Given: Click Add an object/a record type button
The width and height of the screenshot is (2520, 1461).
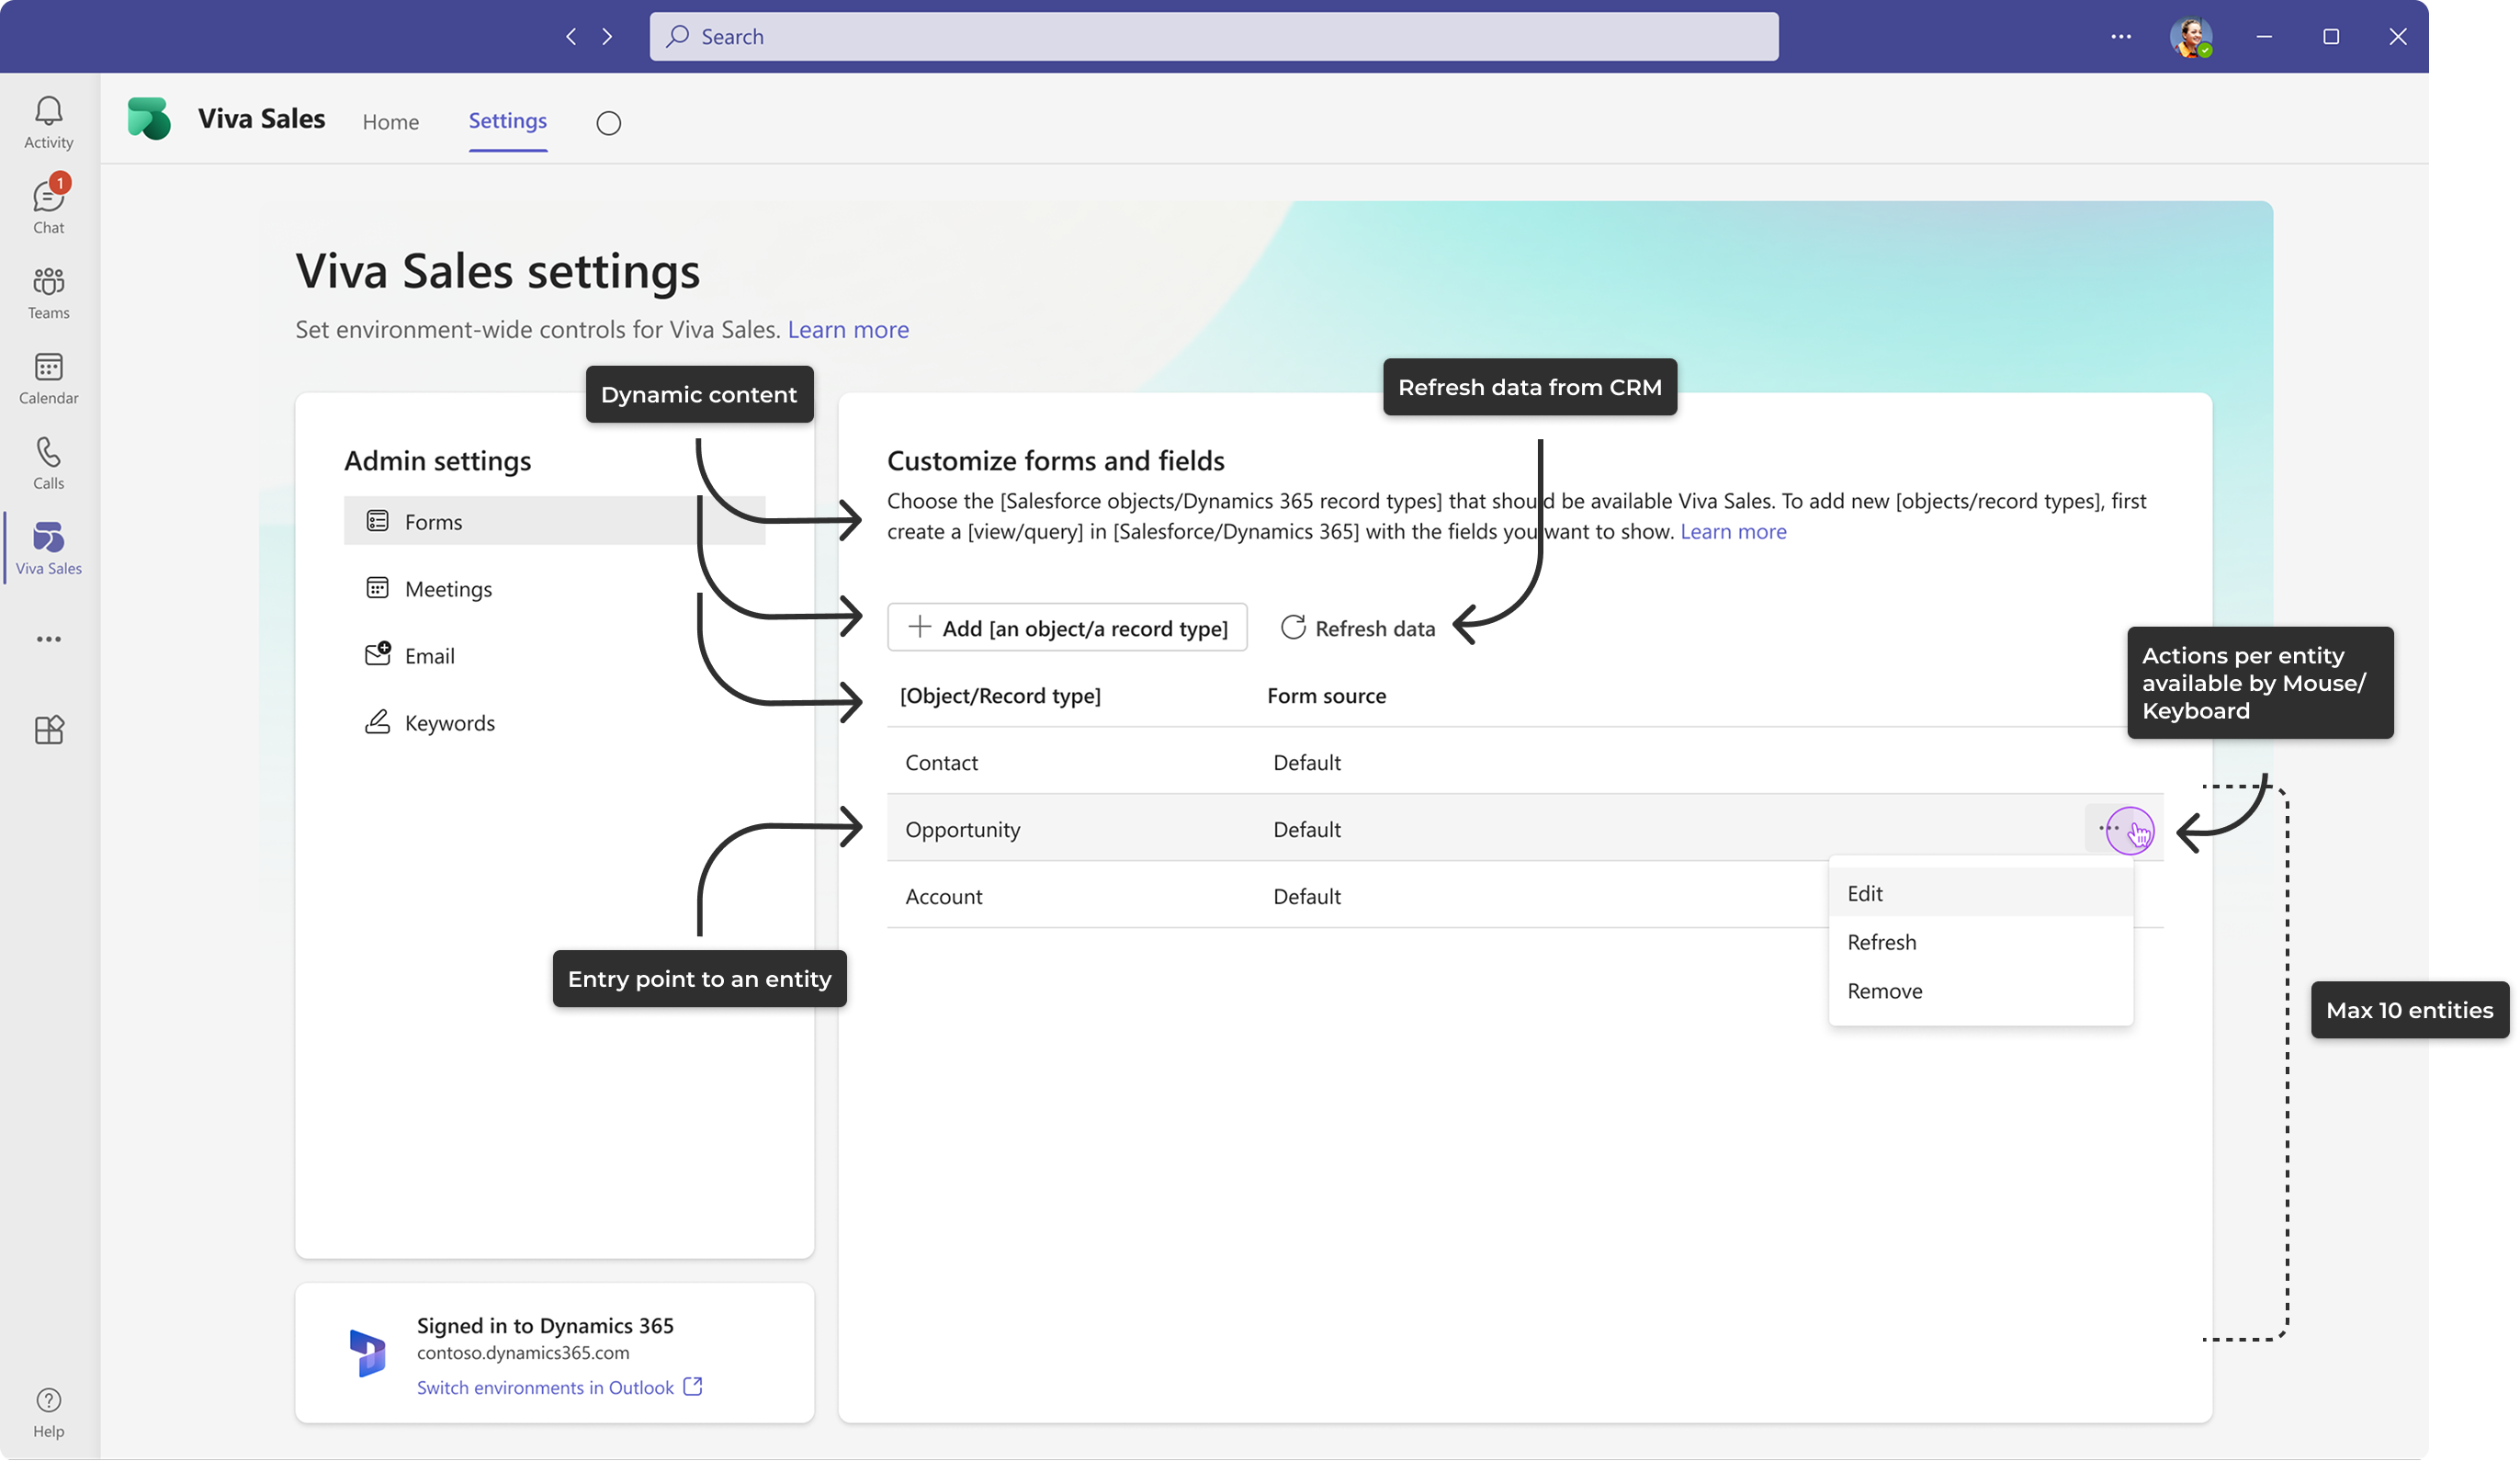Looking at the screenshot, I should point(1066,627).
